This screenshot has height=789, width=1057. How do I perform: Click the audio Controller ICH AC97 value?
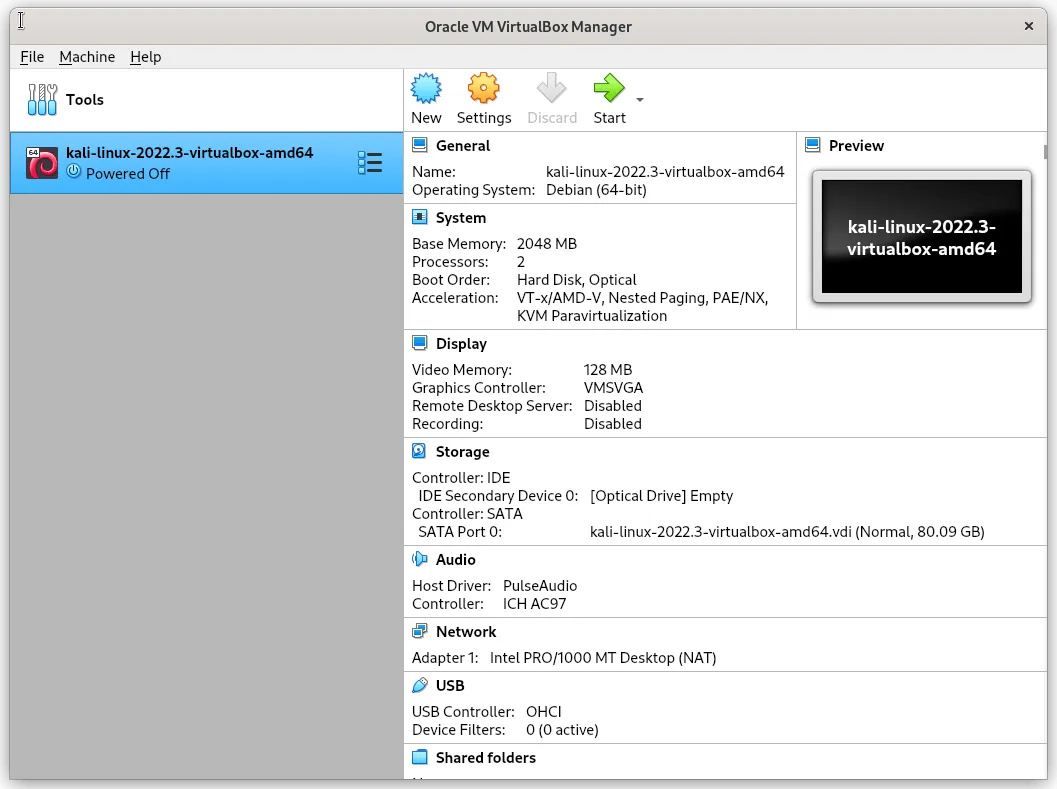pyautogui.click(x=535, y=604)
